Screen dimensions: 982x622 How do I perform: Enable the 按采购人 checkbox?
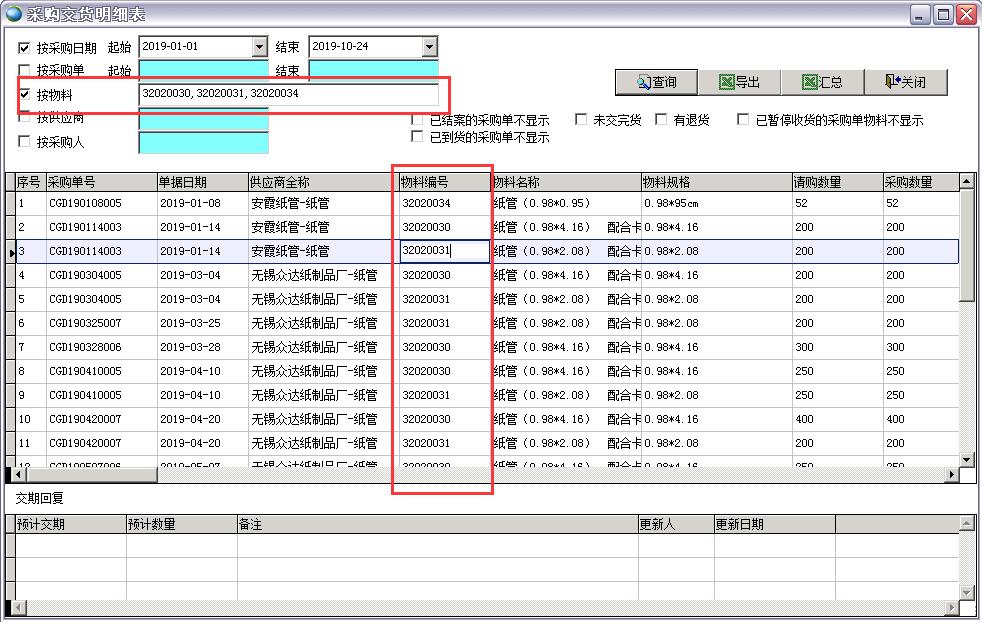24,142
